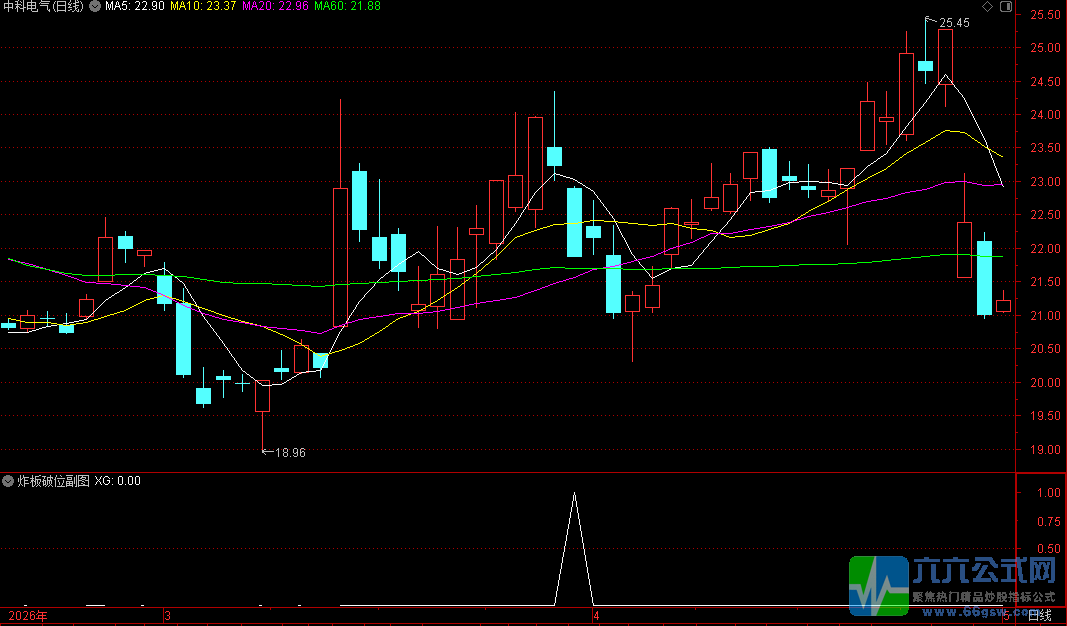The width and height of the screenshot is (1067, 626).
Task: Click the 22.00 price axis label
Action: pos(1045,249)
